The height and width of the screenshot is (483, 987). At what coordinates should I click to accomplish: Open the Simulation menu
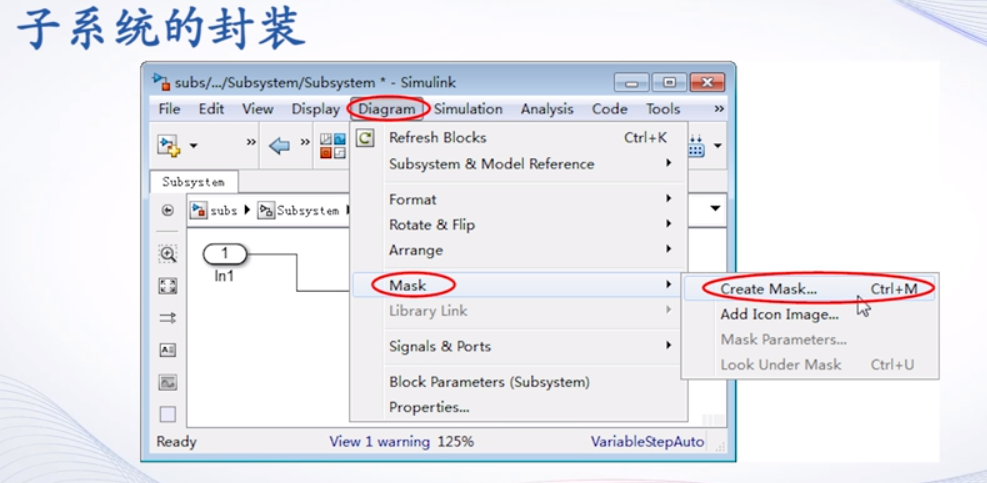468,109
